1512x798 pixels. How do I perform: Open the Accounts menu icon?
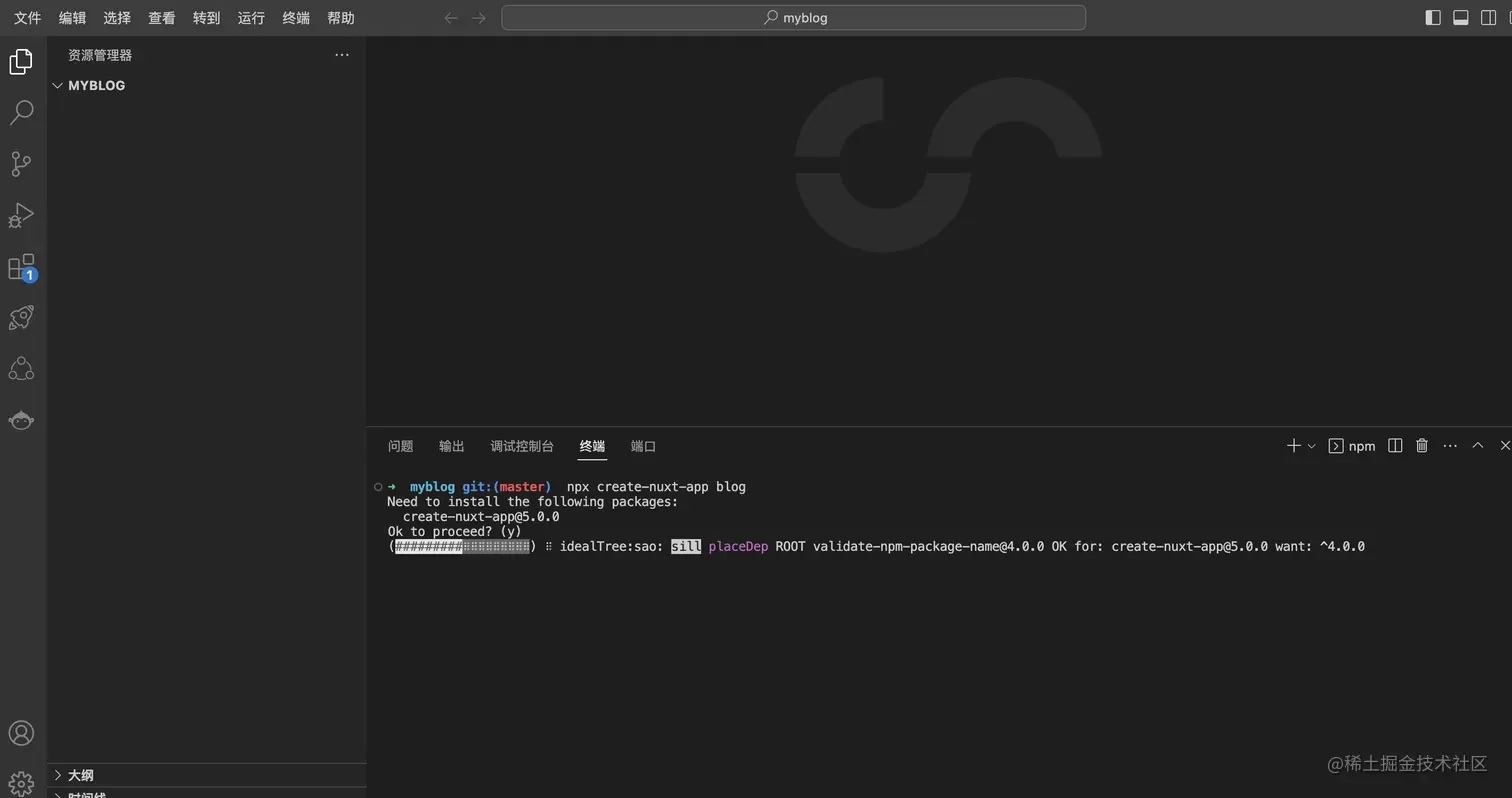pos(21,733)
